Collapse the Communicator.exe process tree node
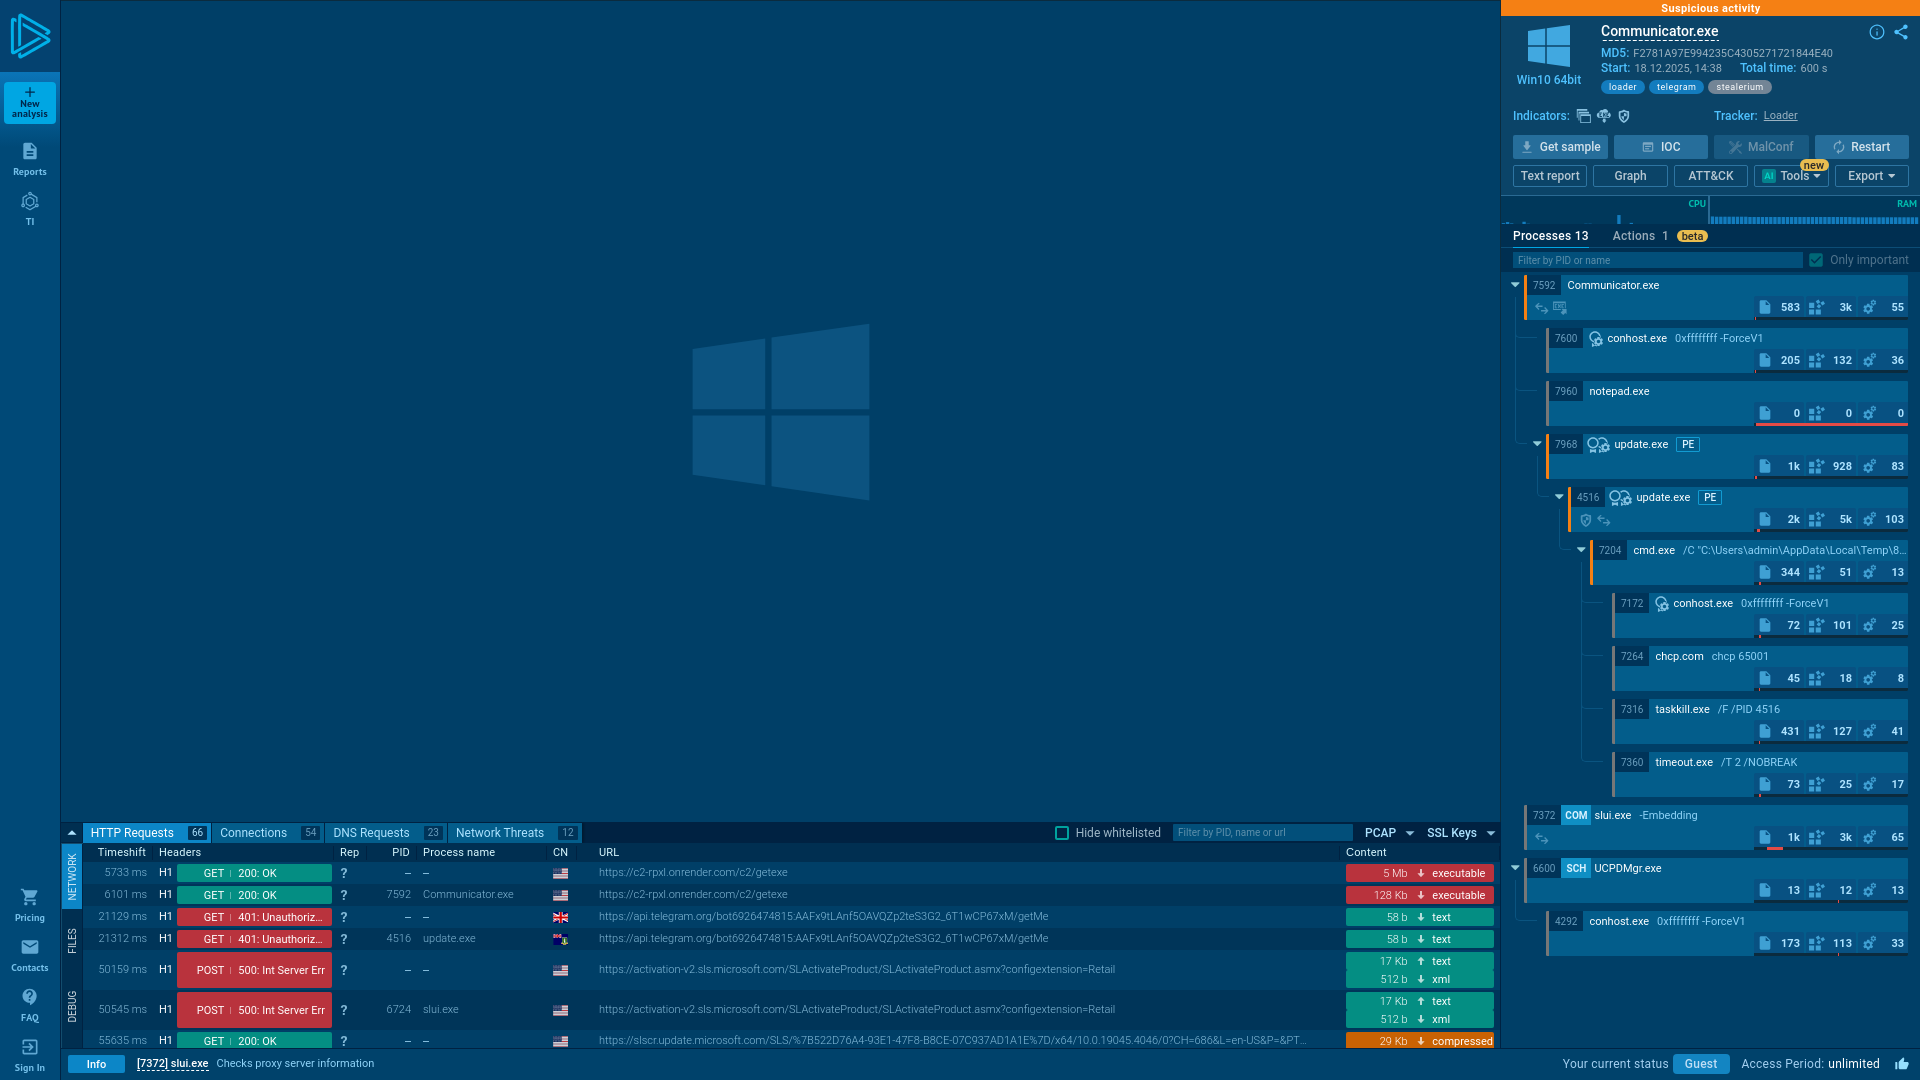 [1514, 284]
